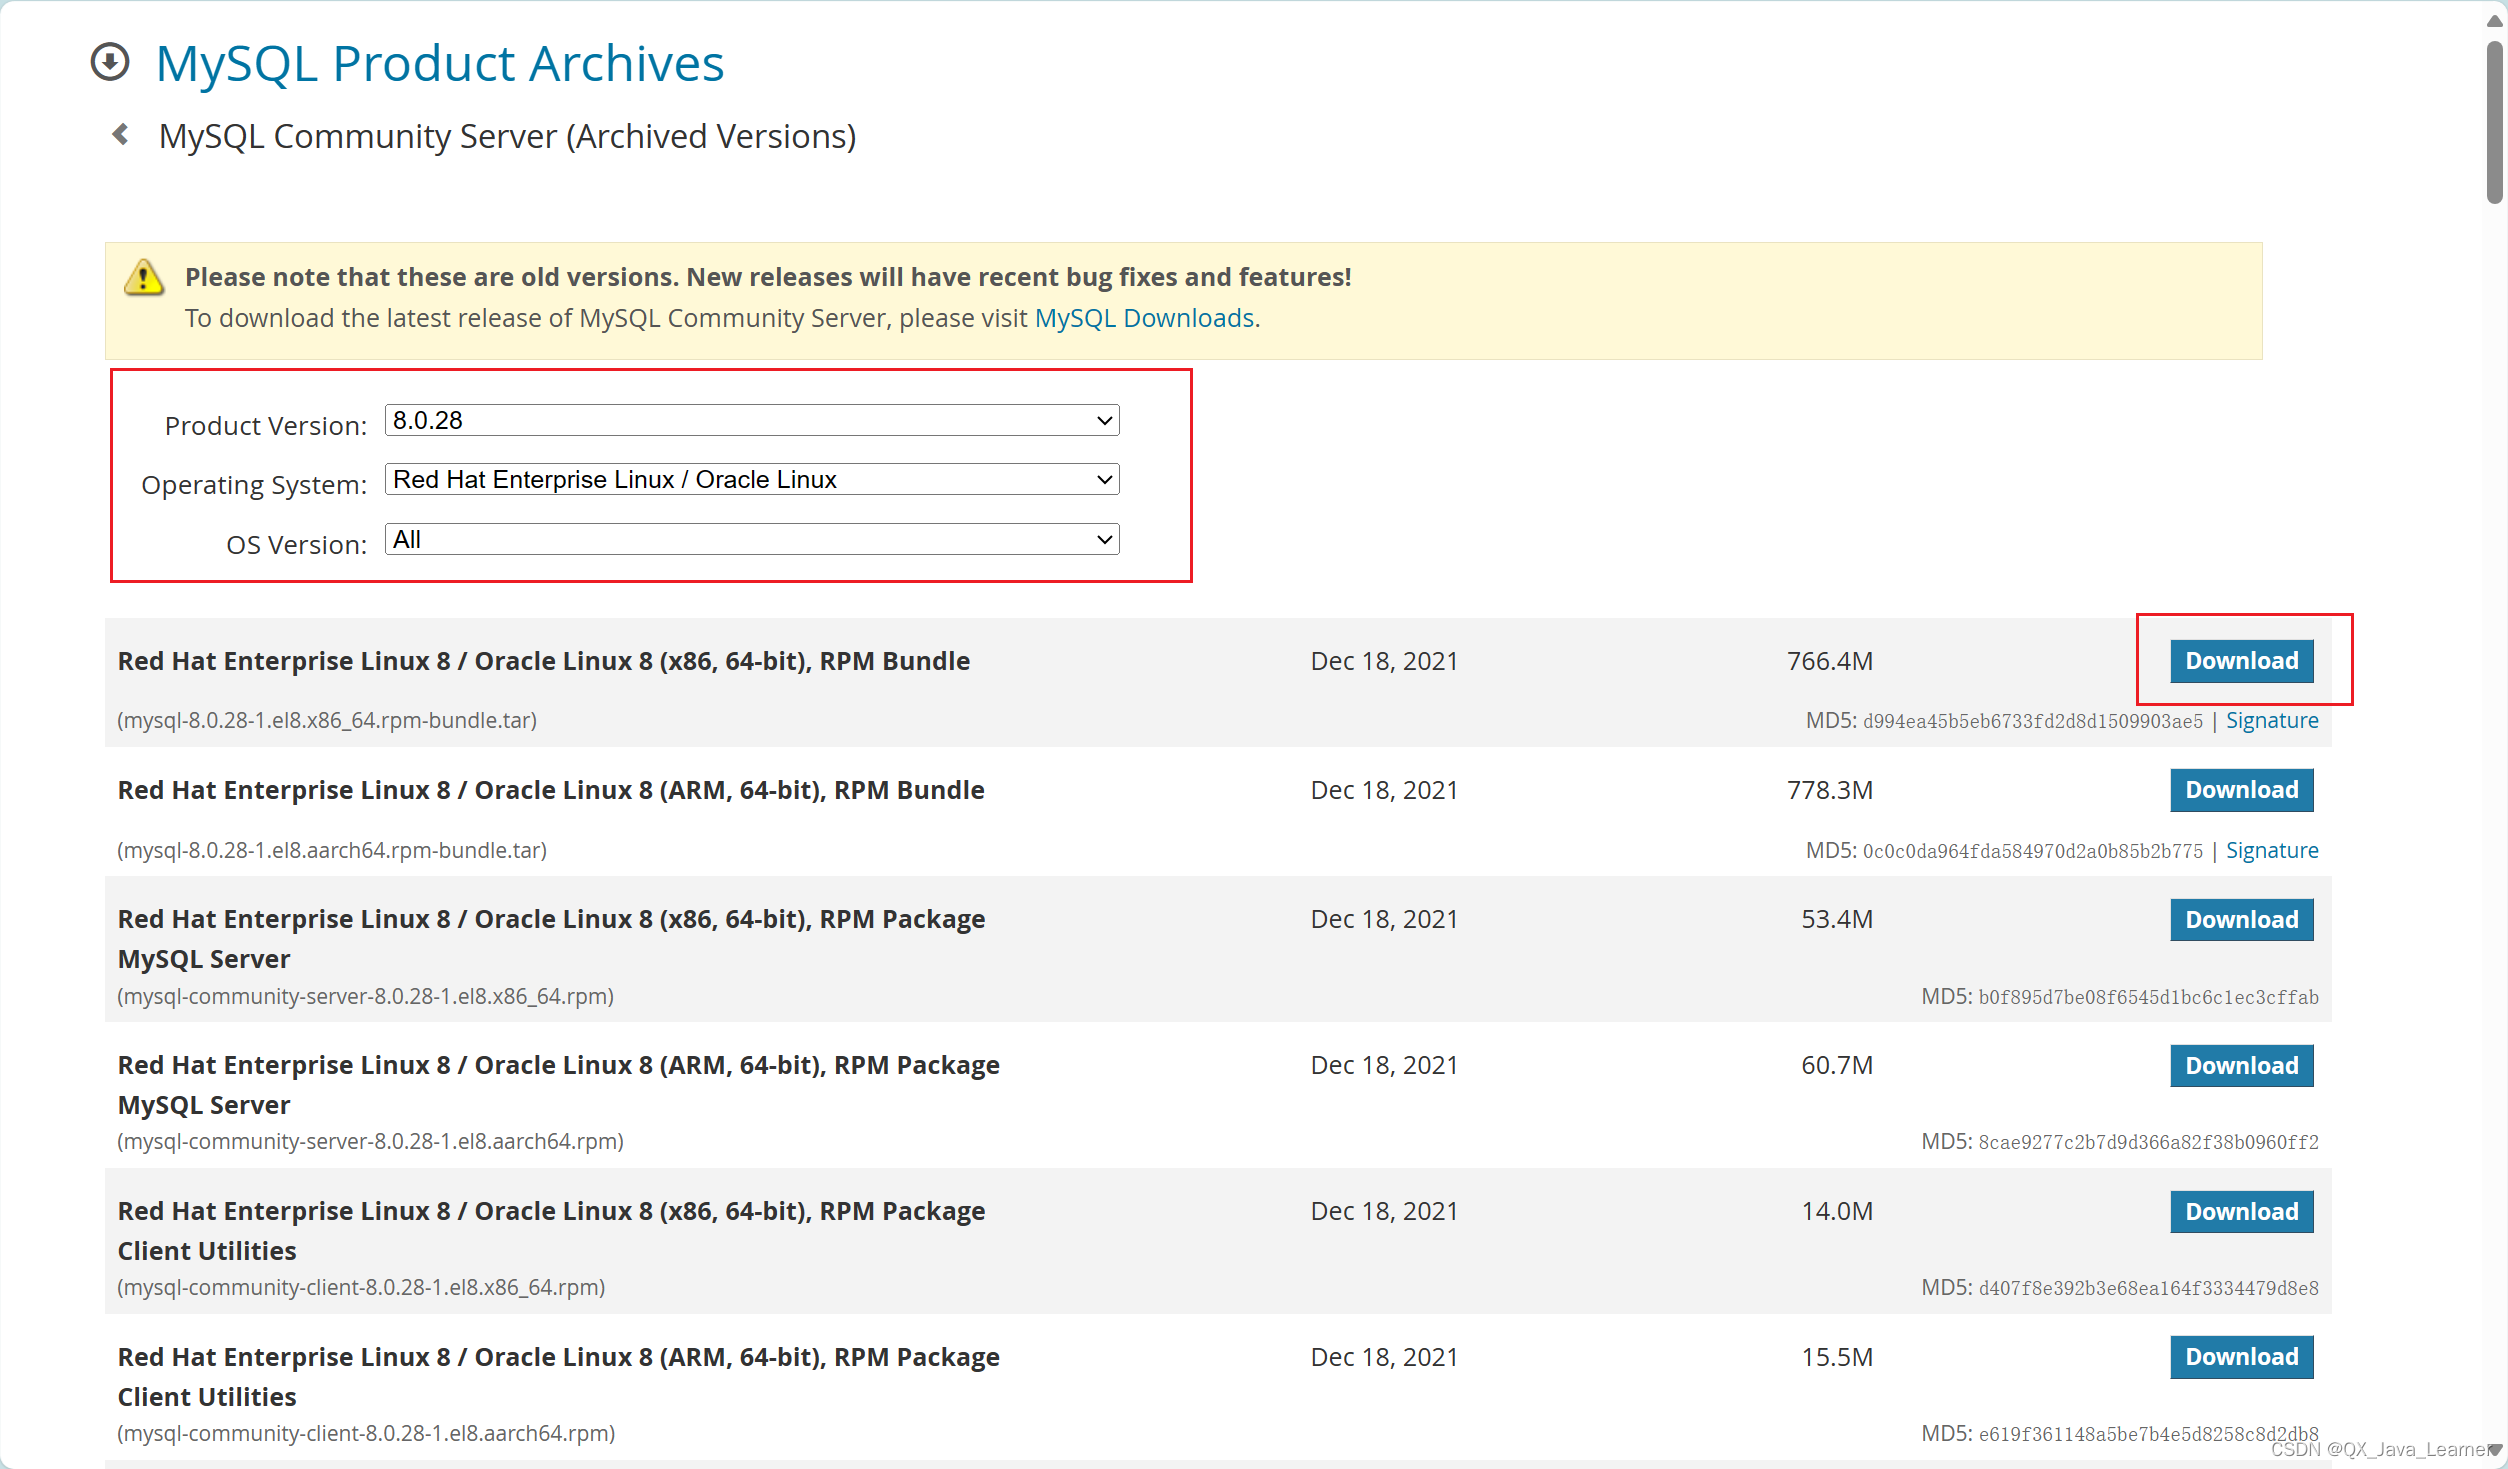
Task: Open the Operating System dropdown
Action: coord(752,479)
